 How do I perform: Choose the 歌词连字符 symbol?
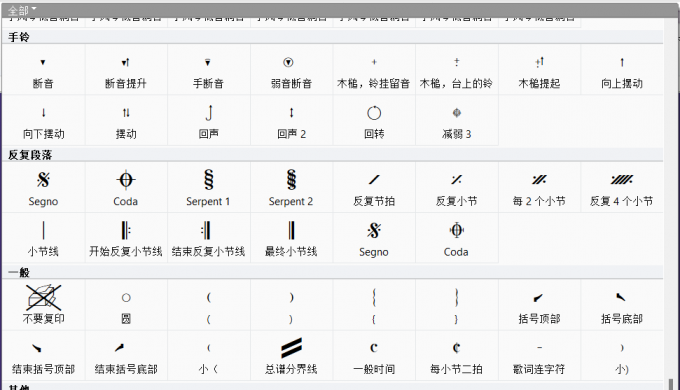tap(539, 356)
